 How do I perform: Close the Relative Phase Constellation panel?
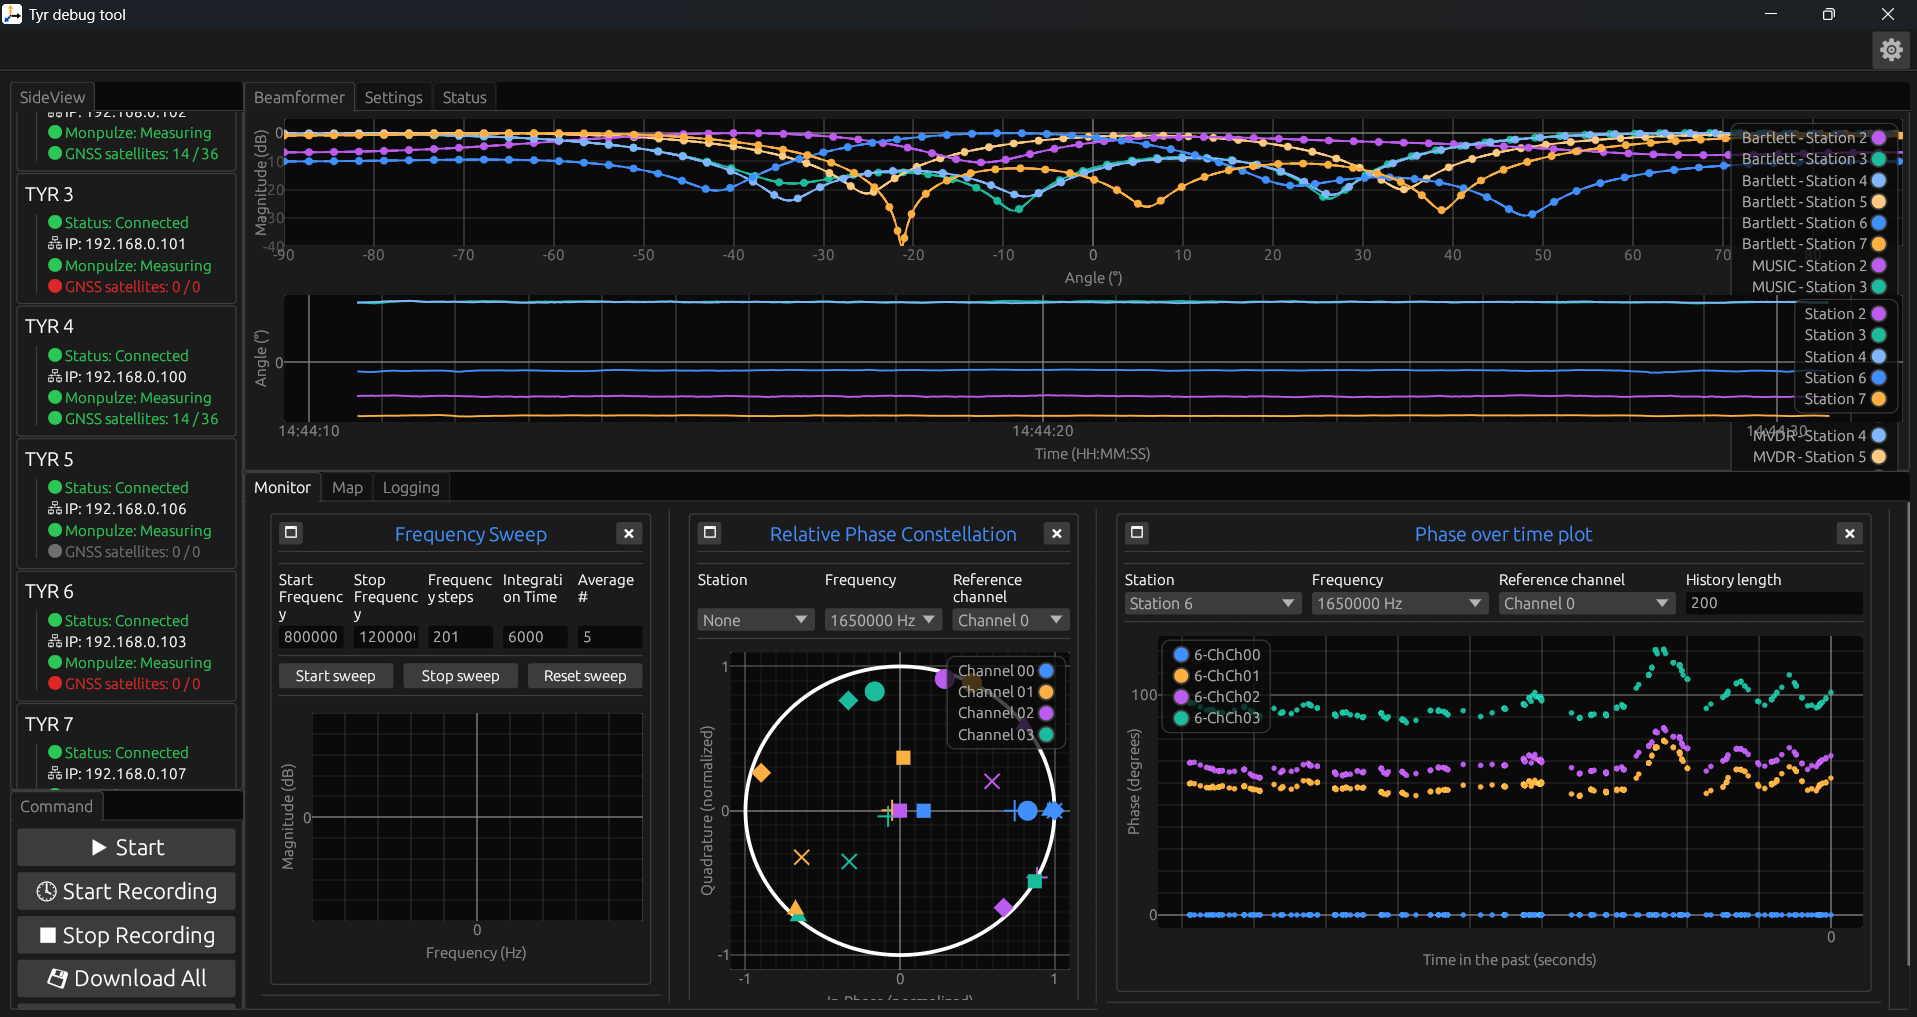click(1057, 533)
